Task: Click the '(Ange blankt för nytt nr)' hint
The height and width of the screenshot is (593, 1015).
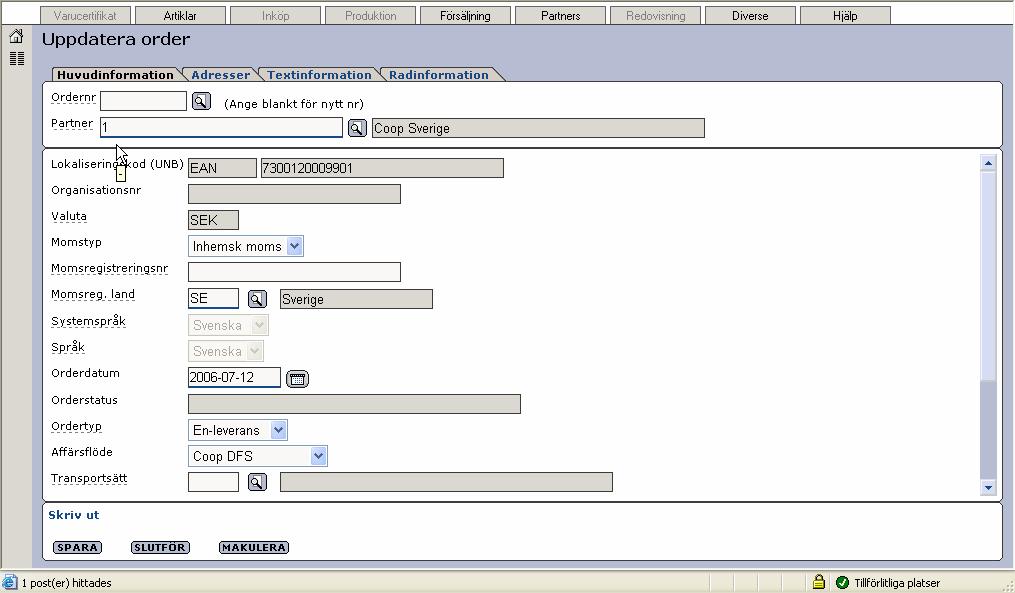Action: tap(294, 104)
